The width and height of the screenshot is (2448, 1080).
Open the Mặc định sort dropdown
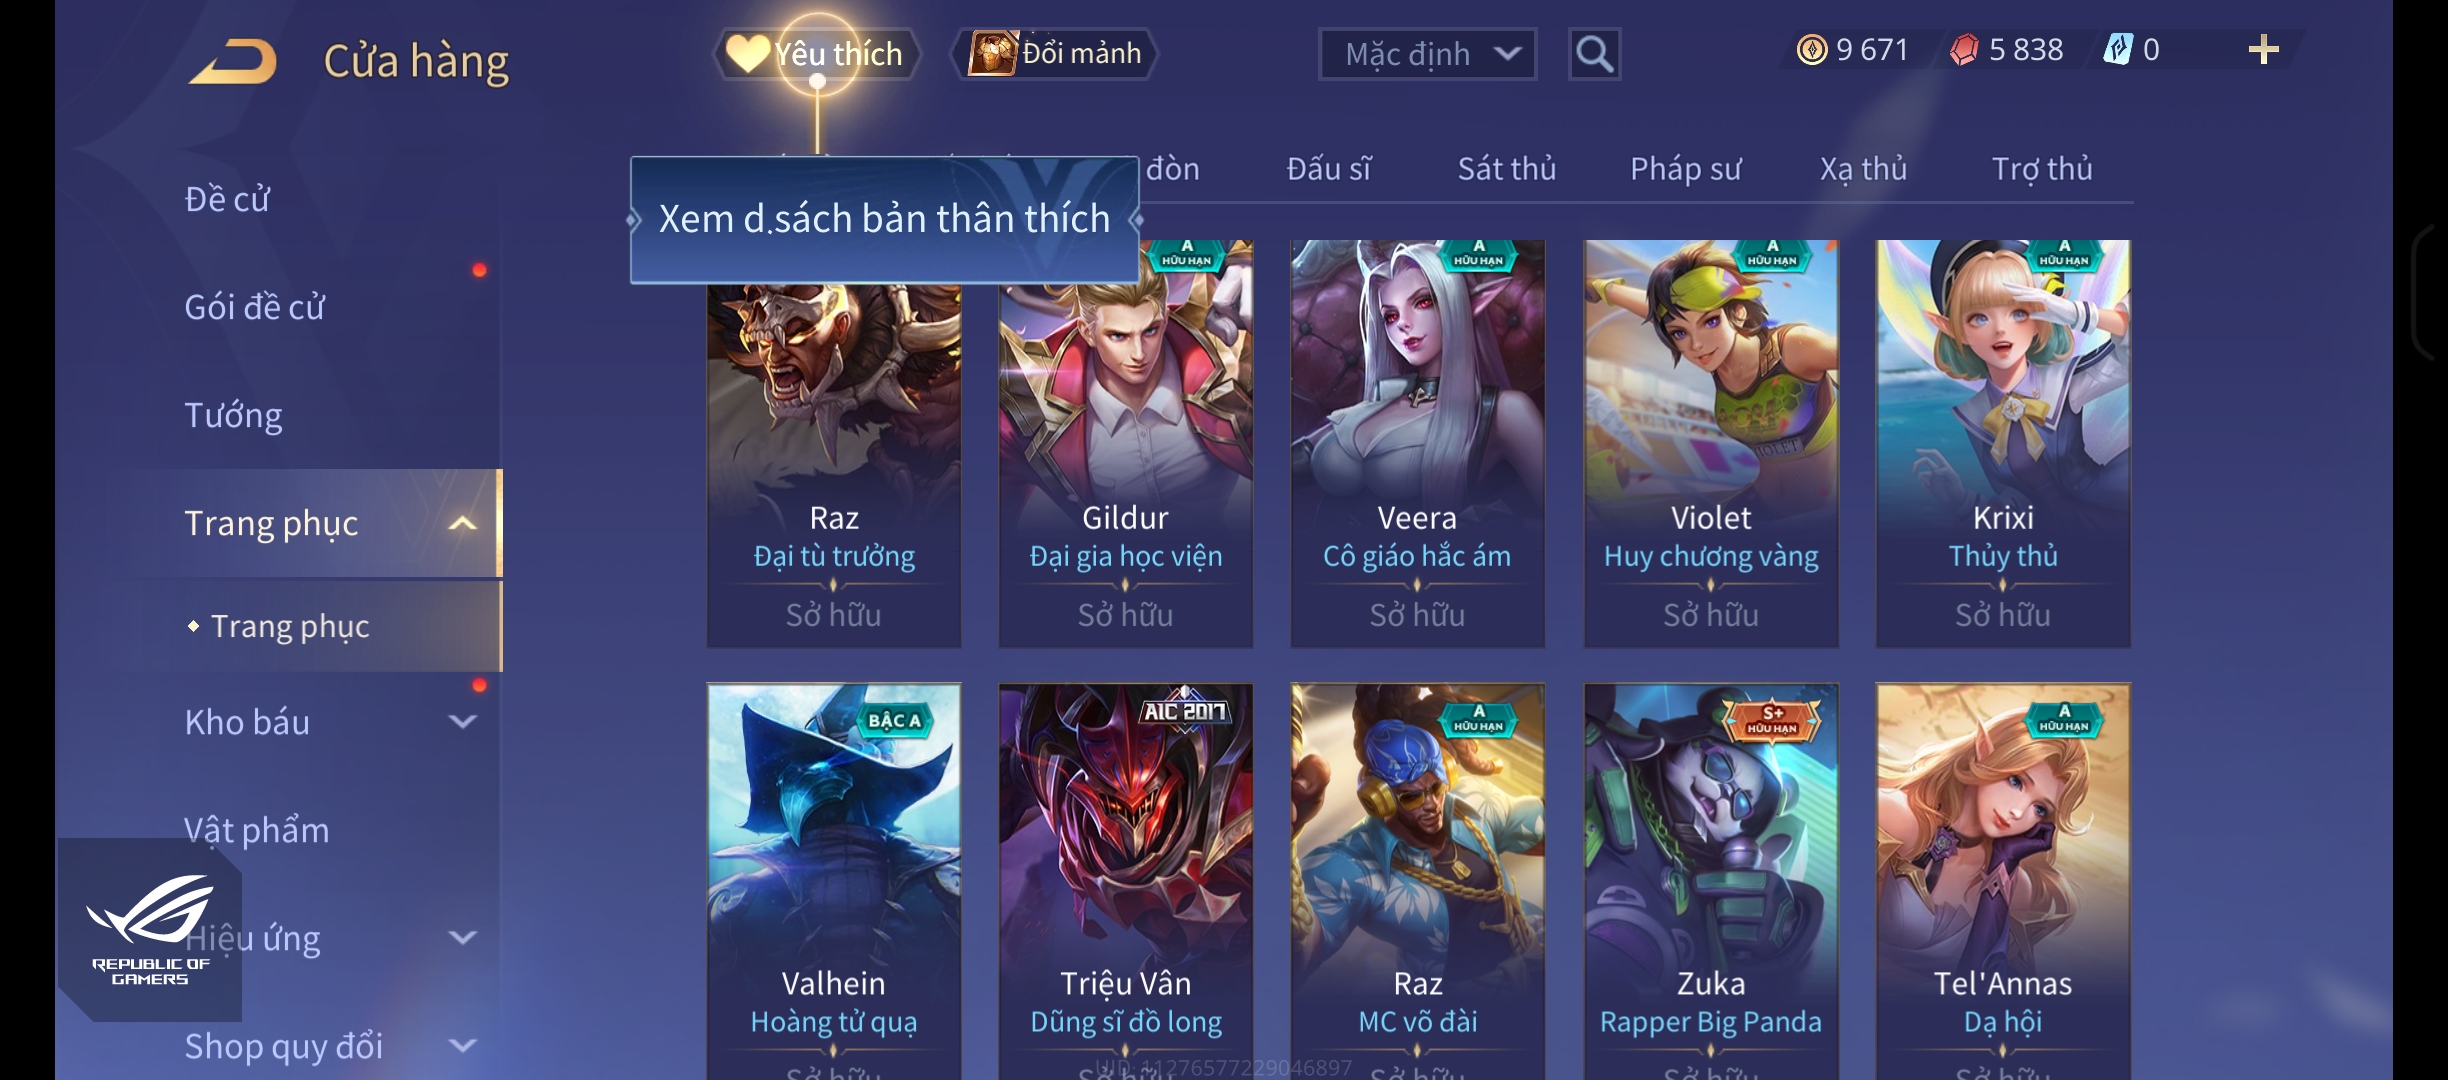pos(1427,54)
